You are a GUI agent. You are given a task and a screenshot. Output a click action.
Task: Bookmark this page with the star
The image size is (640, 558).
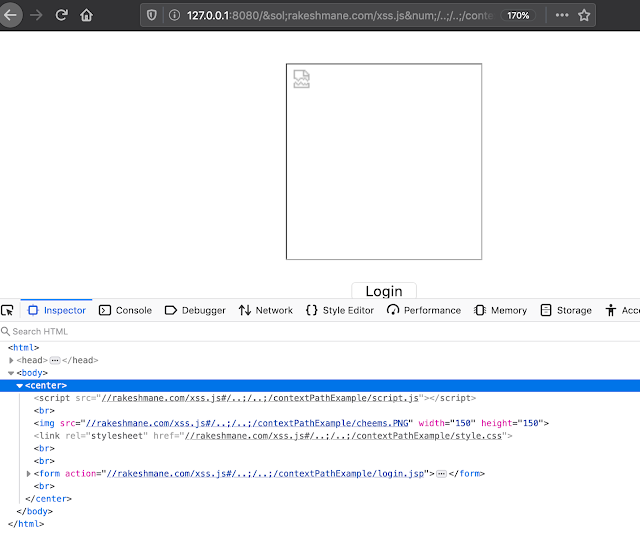pyautogui.click(x=584, y=16)
